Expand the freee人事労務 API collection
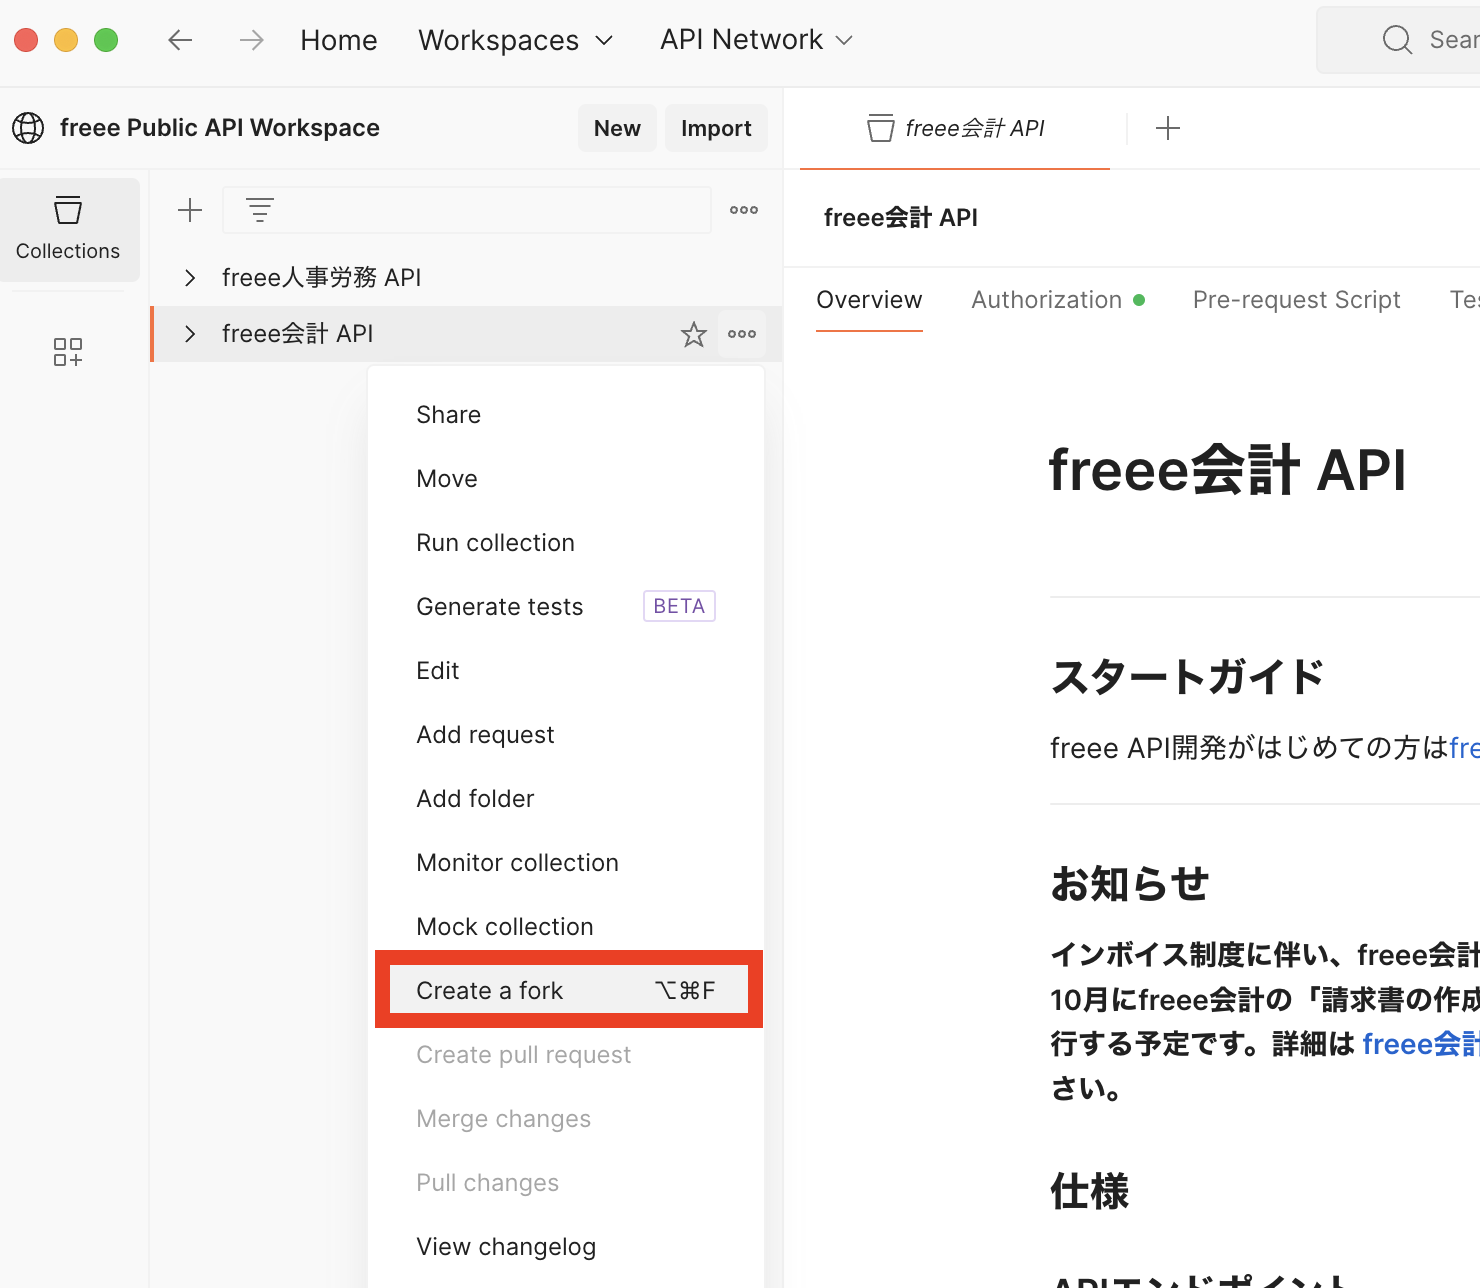This screenshot has height=1288, width=1480. point(189,277)
